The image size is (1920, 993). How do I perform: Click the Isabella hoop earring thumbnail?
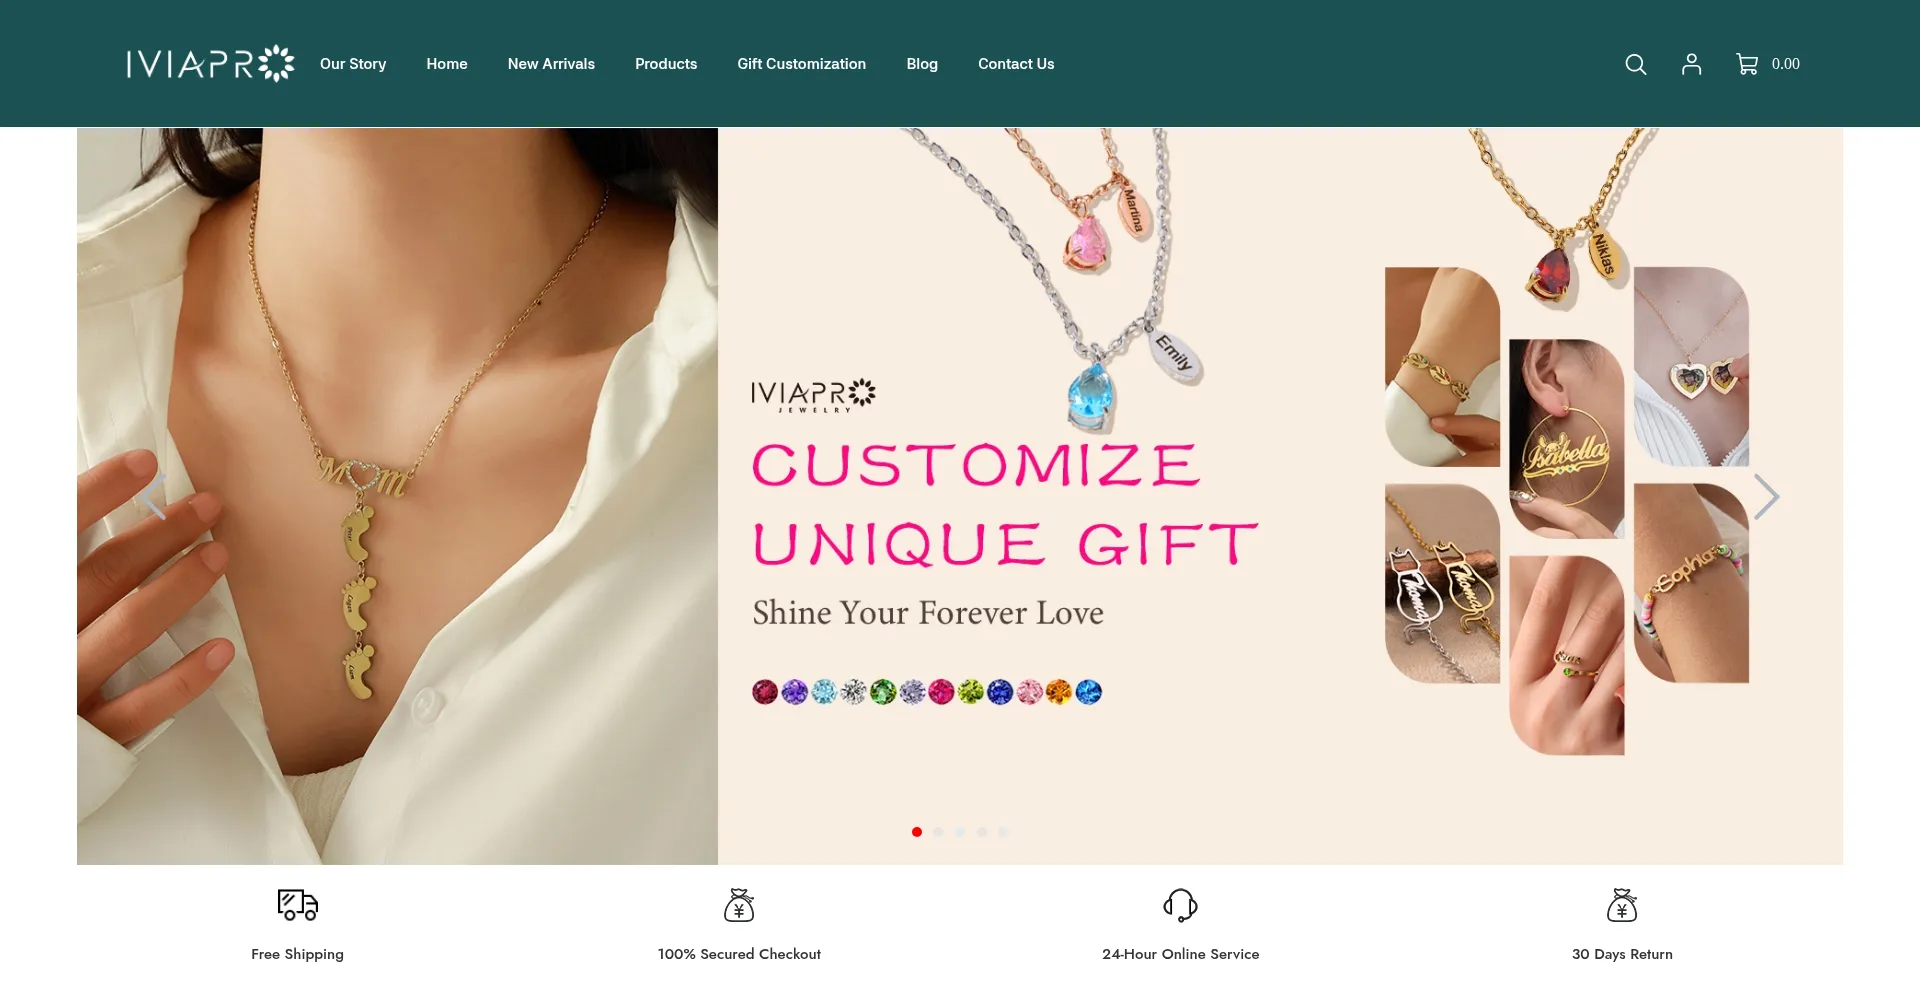coord(1566,439)
